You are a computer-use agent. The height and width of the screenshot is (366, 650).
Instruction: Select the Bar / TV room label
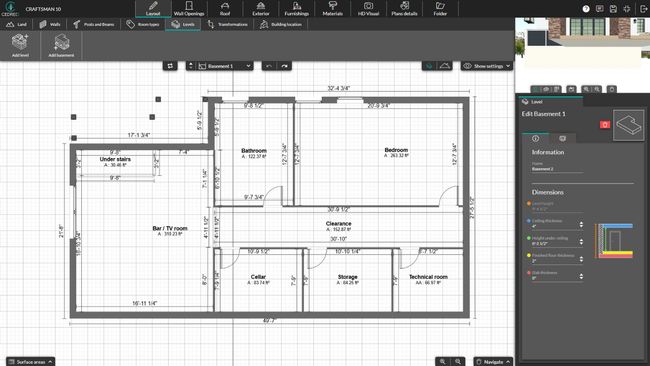[x=170, y=228]
